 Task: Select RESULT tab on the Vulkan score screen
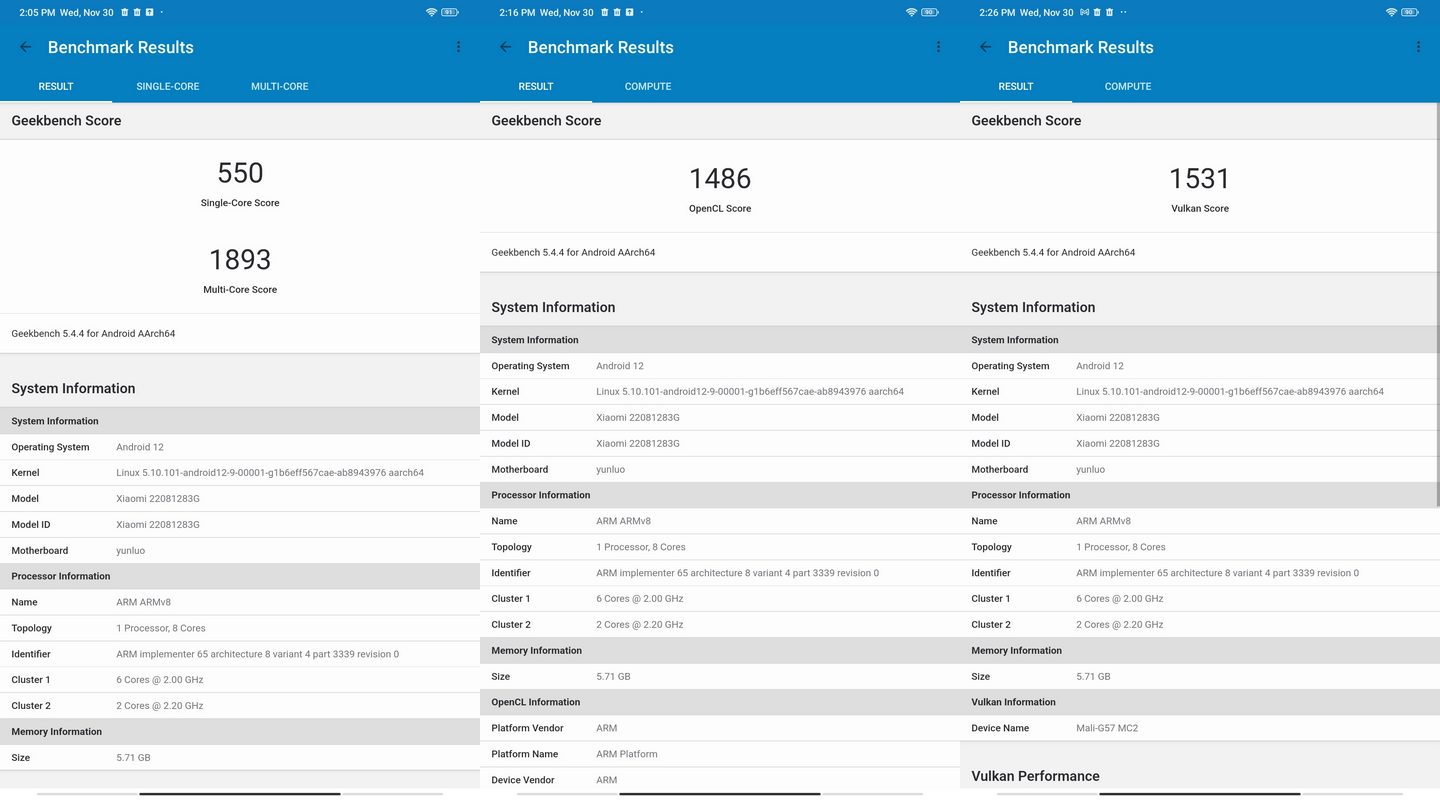tap(1016, 86)
